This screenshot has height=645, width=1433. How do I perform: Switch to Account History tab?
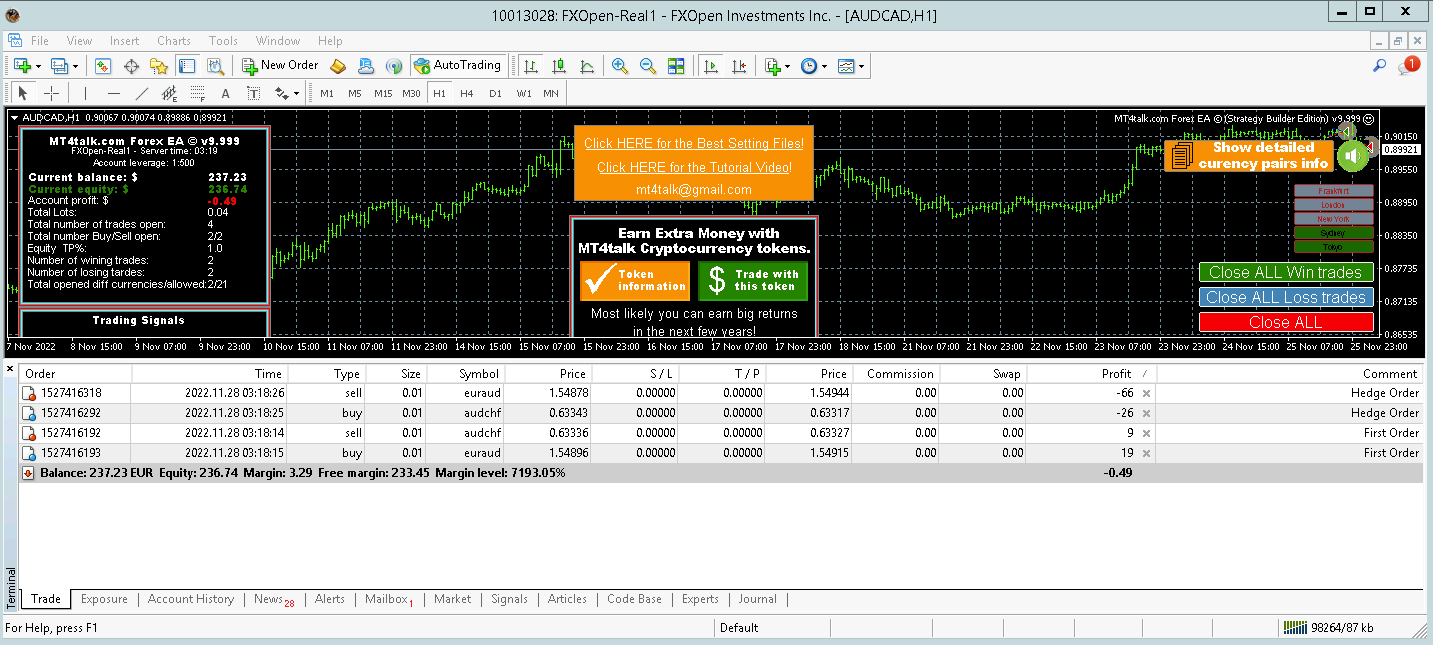[x=191, y=599]
